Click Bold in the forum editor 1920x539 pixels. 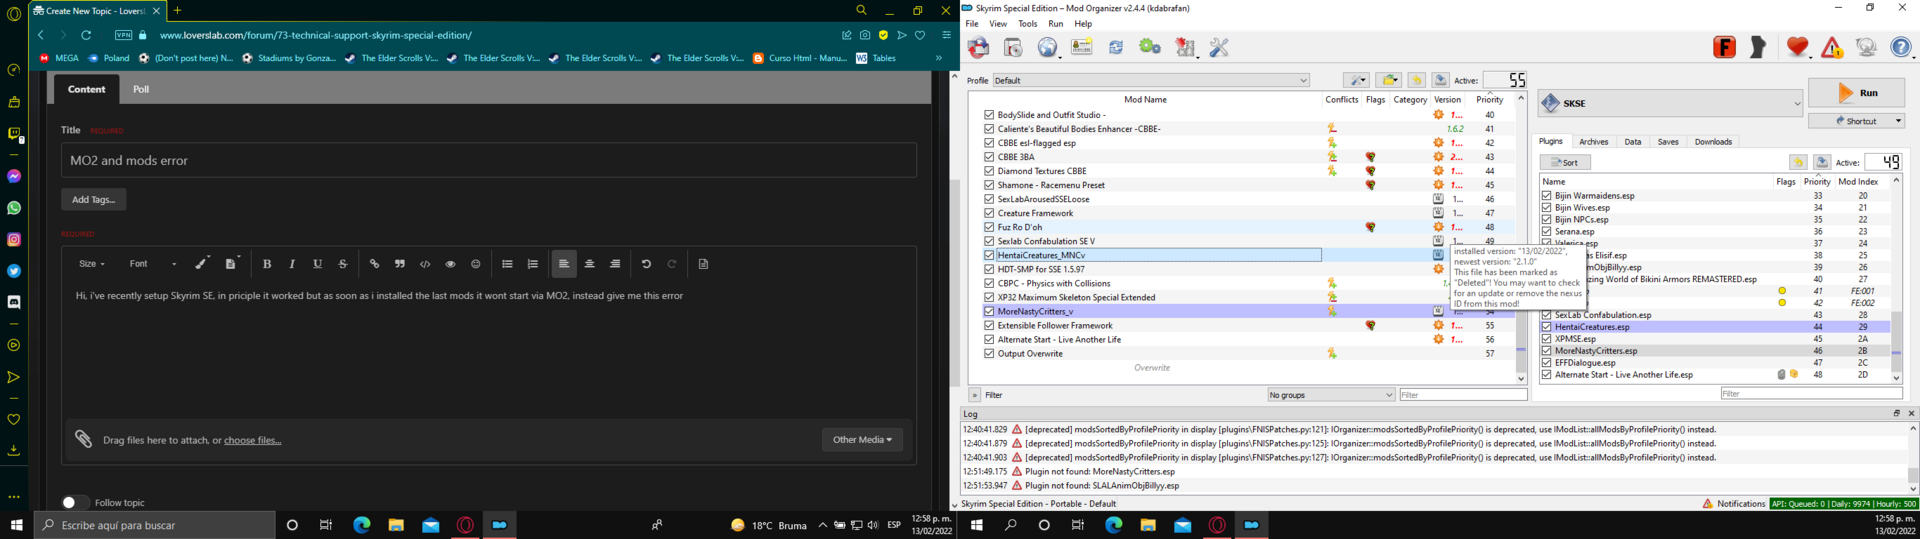pos(267,264)
